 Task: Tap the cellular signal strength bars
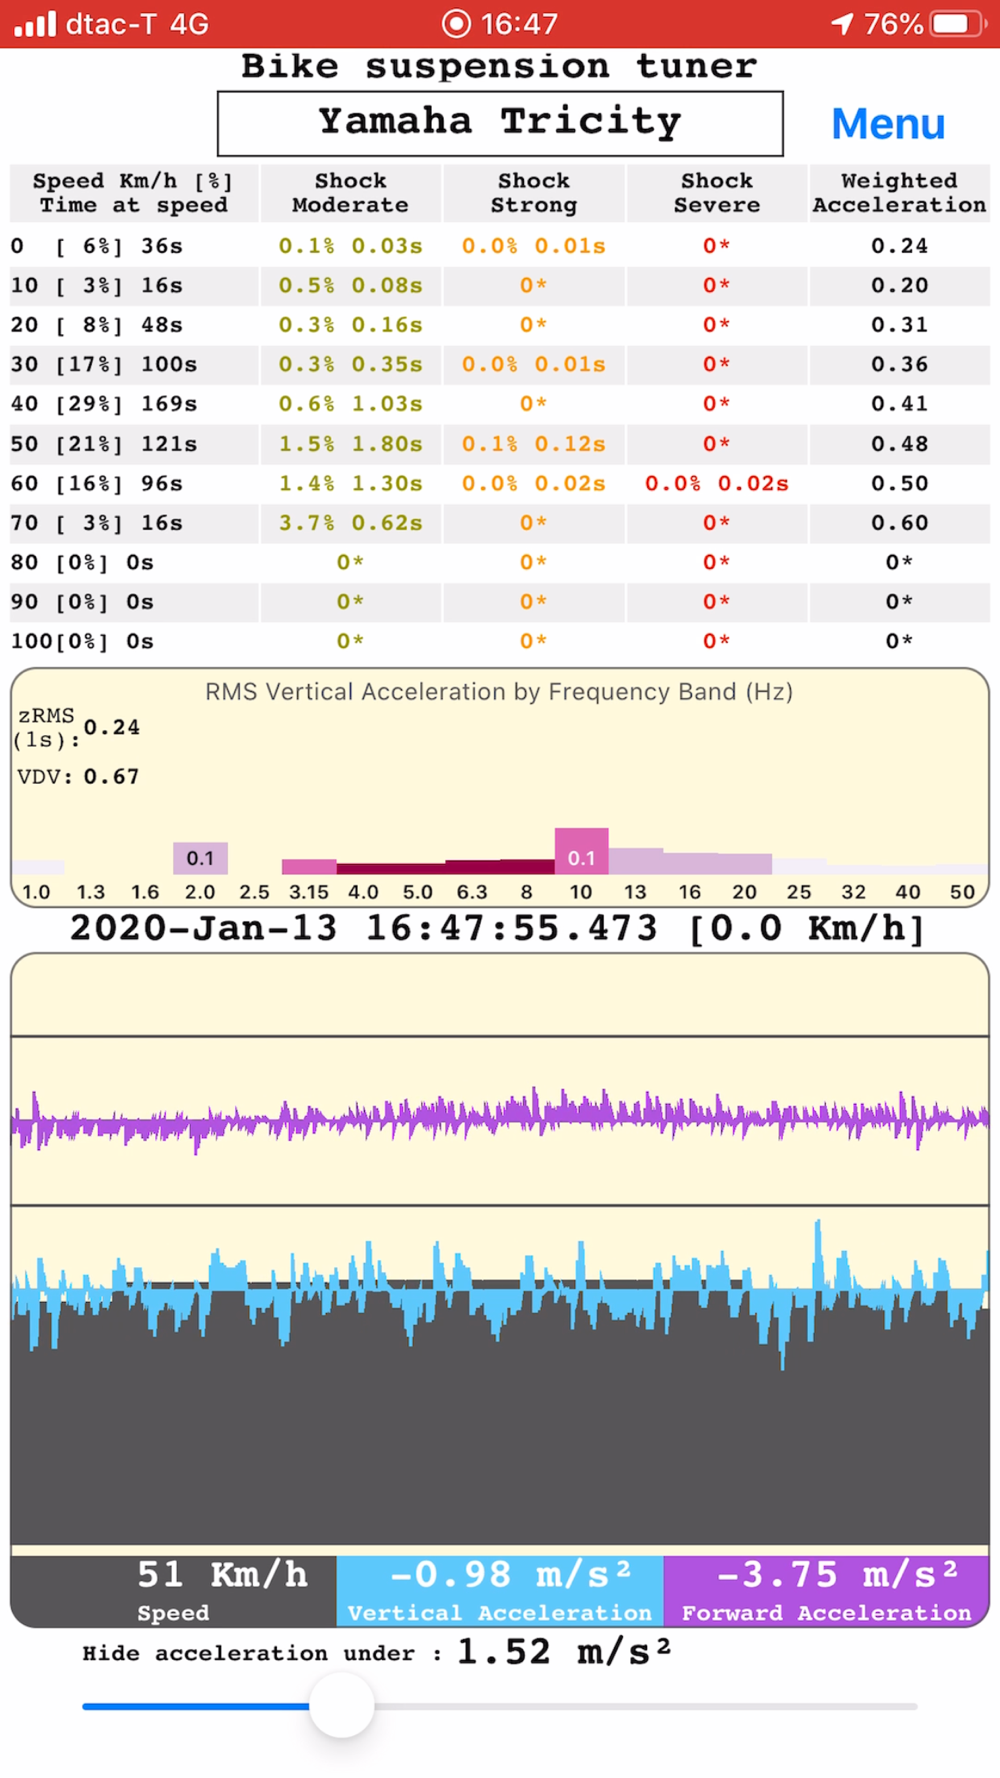(35, 23)
